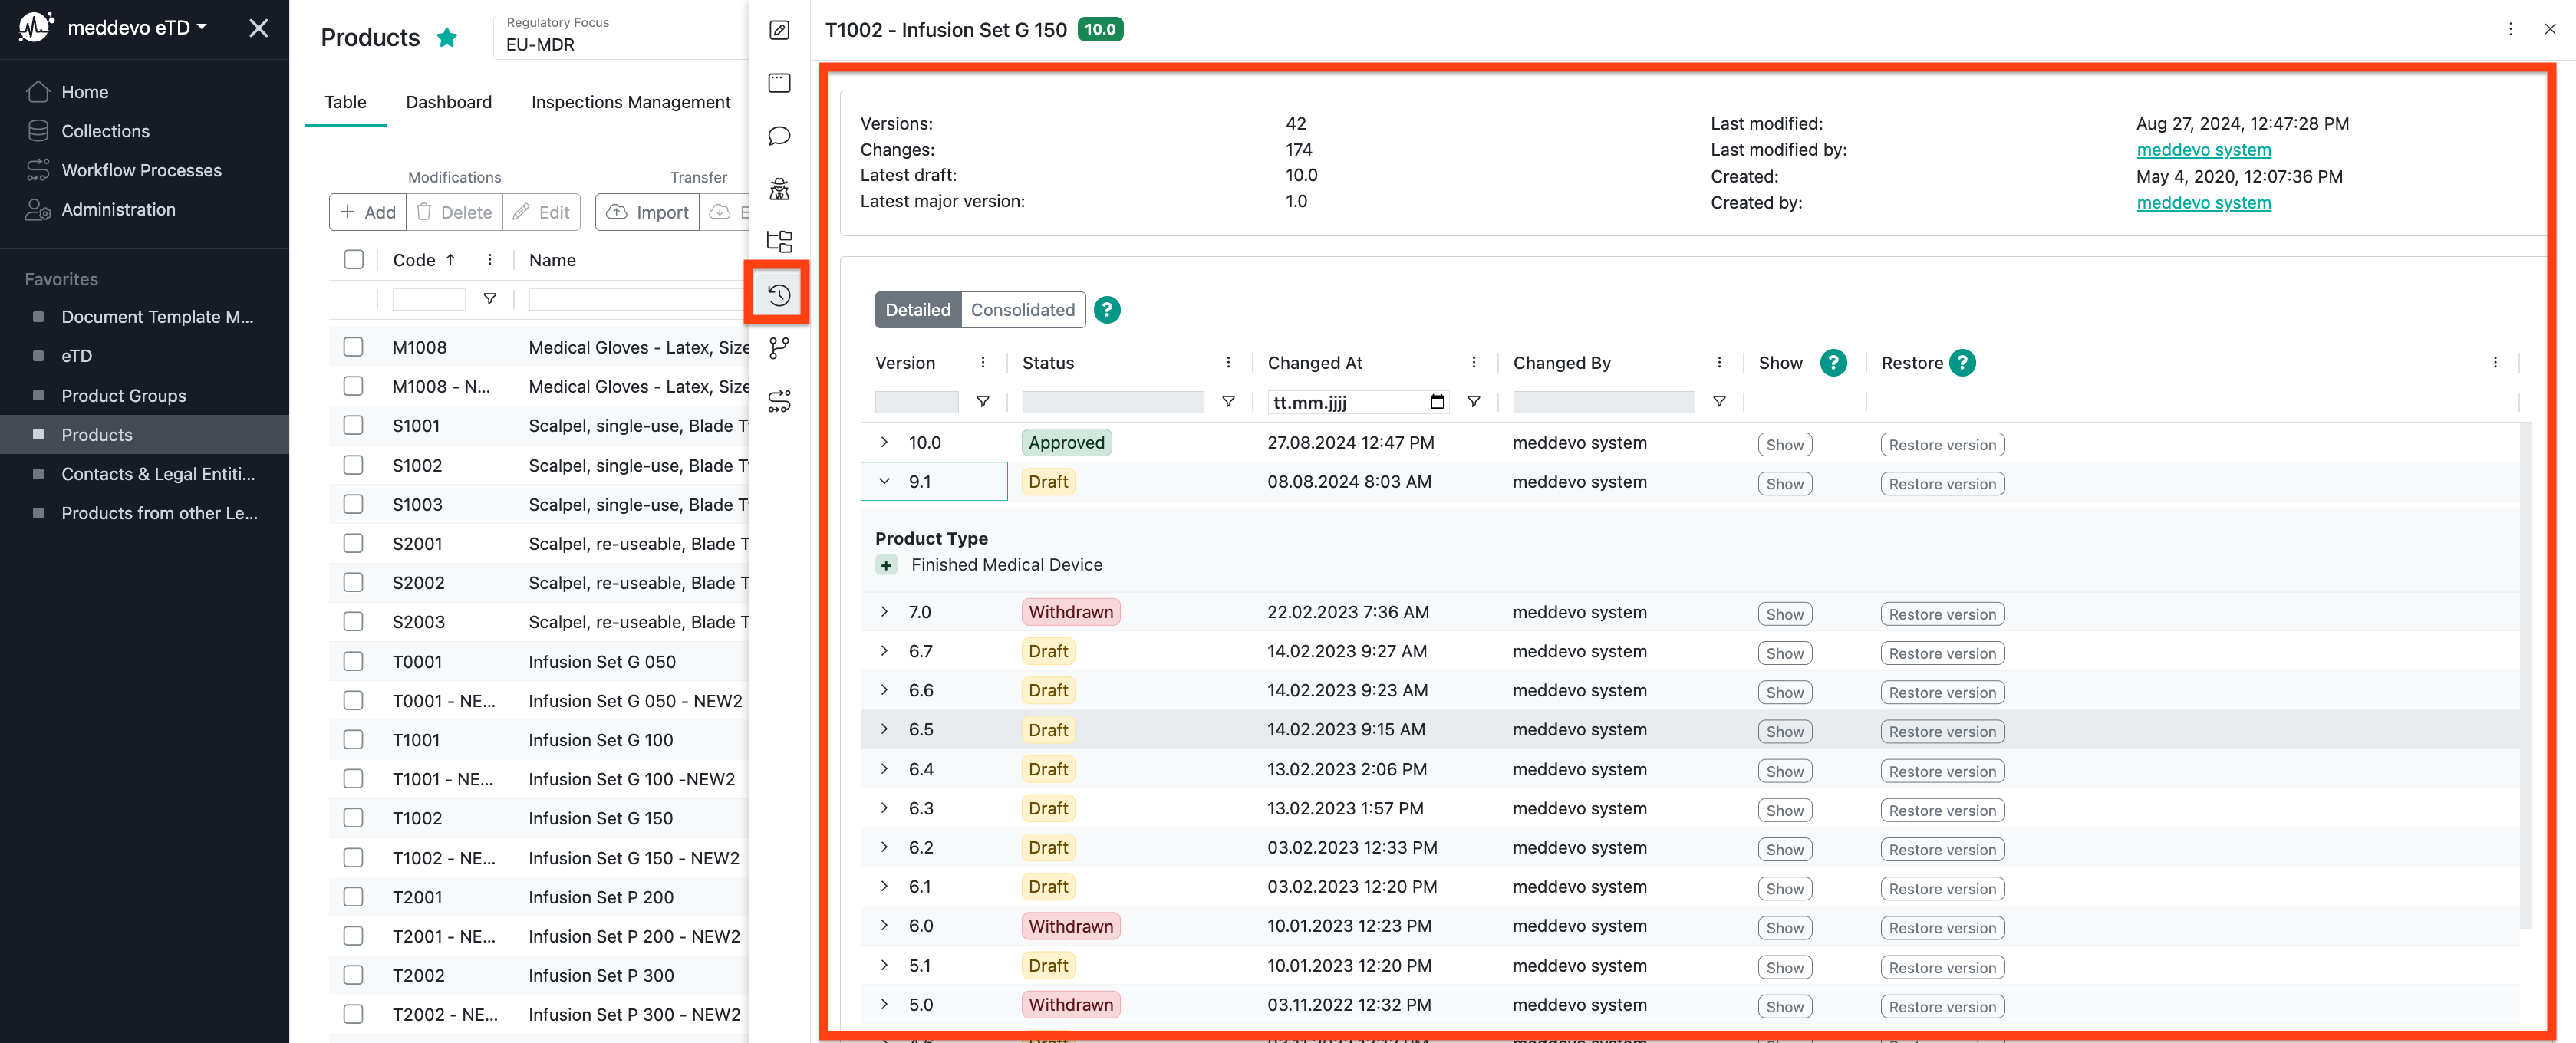Close the sidebar with the X icon
The height and width of the screenshot is (1043, 2576).
[259, 28]
